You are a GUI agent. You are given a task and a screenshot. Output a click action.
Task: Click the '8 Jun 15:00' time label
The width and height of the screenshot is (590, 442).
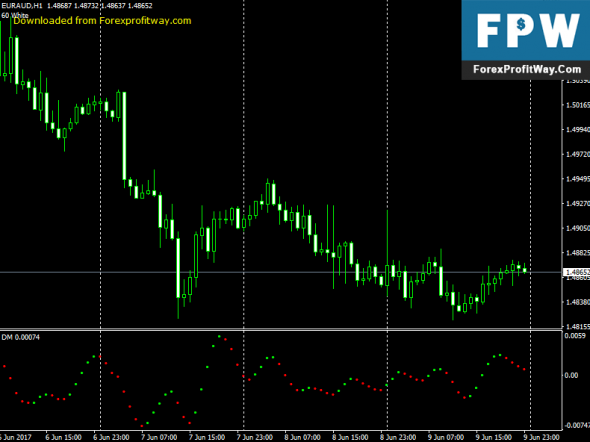pyautogui.click(x=350, y=437)
